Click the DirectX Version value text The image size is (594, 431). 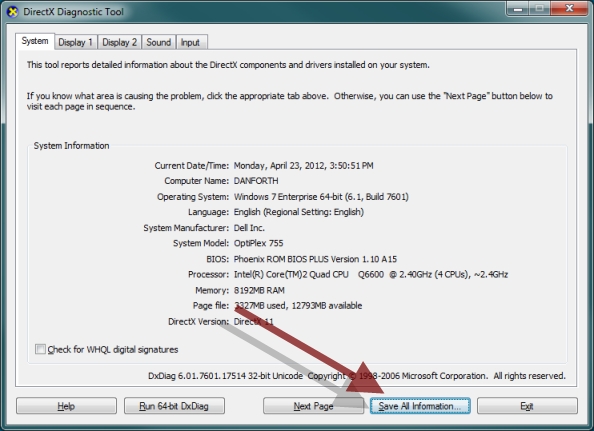[x=253, y=322]
